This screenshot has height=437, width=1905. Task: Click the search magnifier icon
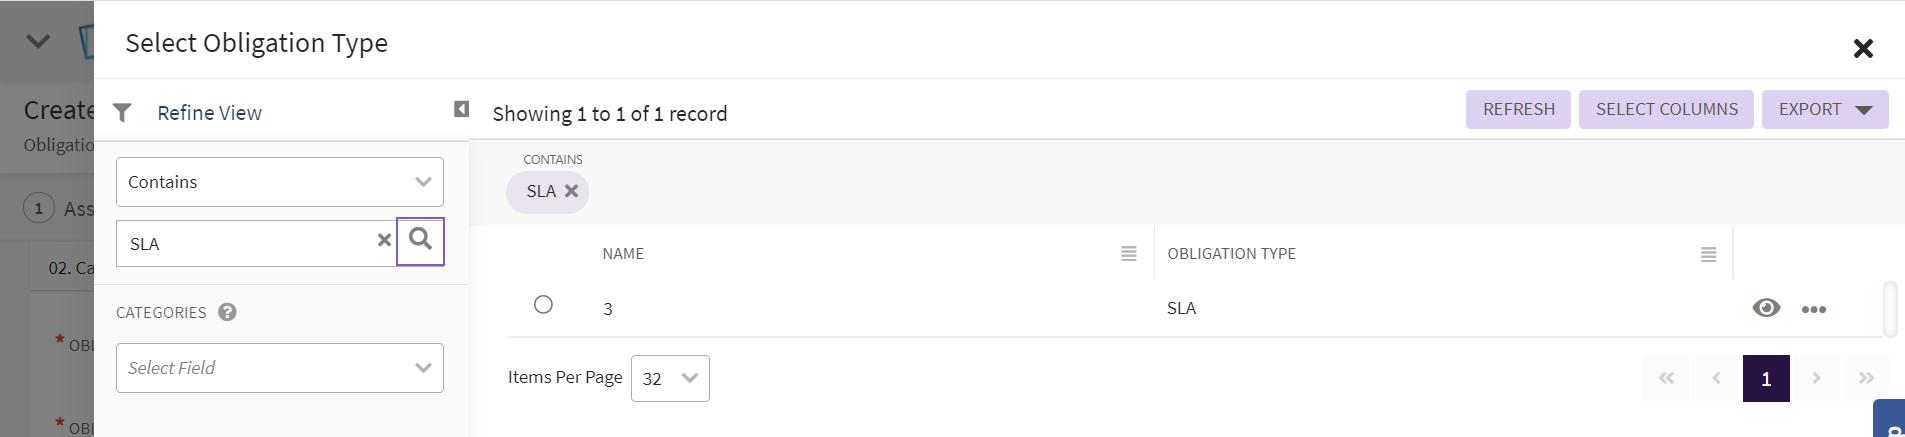[x=421, y=241]
